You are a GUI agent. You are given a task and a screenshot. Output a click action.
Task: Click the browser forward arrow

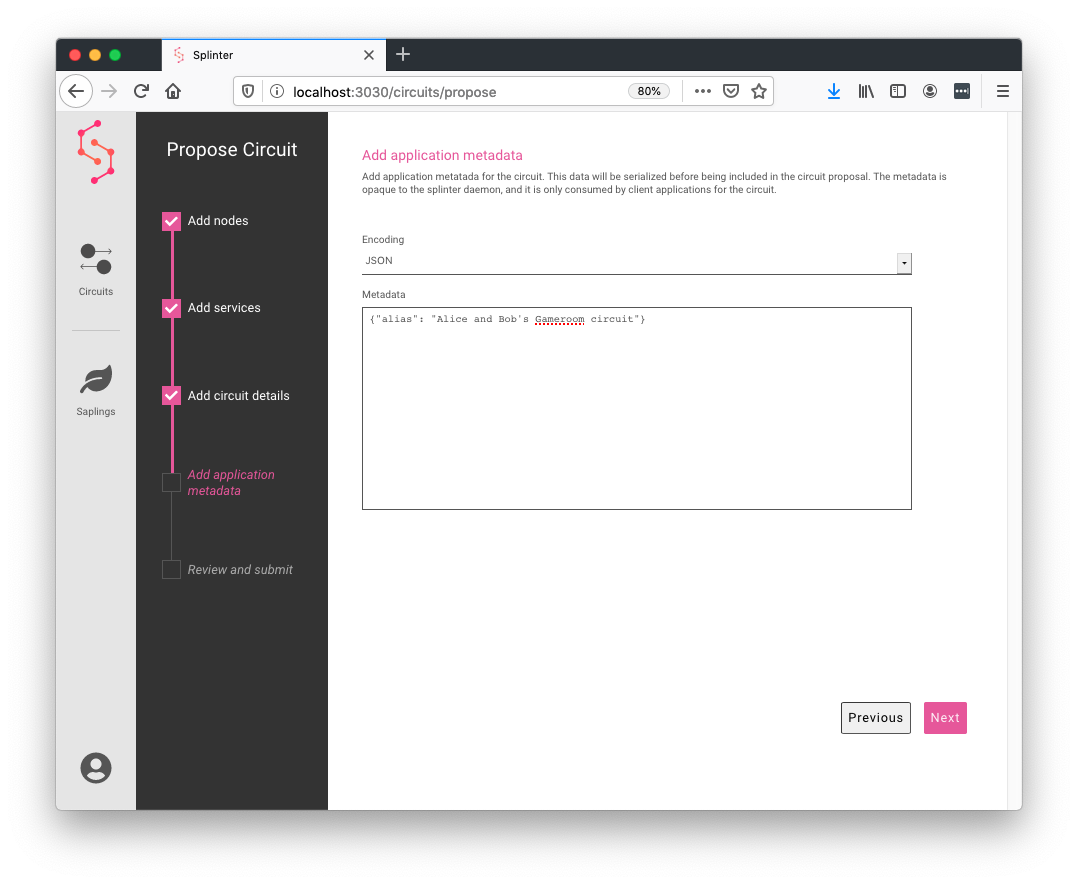[109, 91]
